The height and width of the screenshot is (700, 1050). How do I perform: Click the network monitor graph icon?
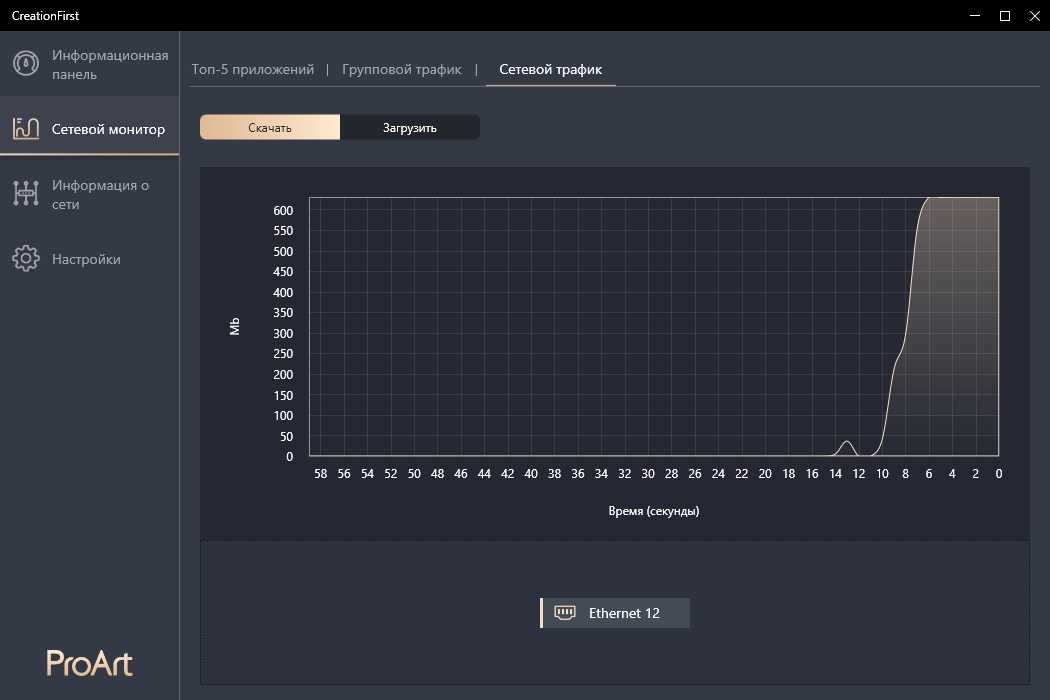[26, 129]
